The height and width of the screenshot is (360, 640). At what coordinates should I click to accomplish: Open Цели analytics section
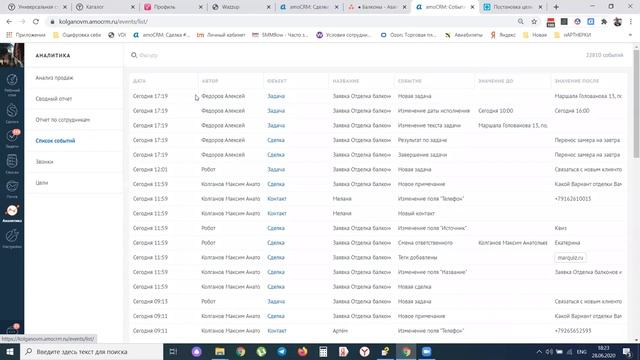tap(42, 183)
